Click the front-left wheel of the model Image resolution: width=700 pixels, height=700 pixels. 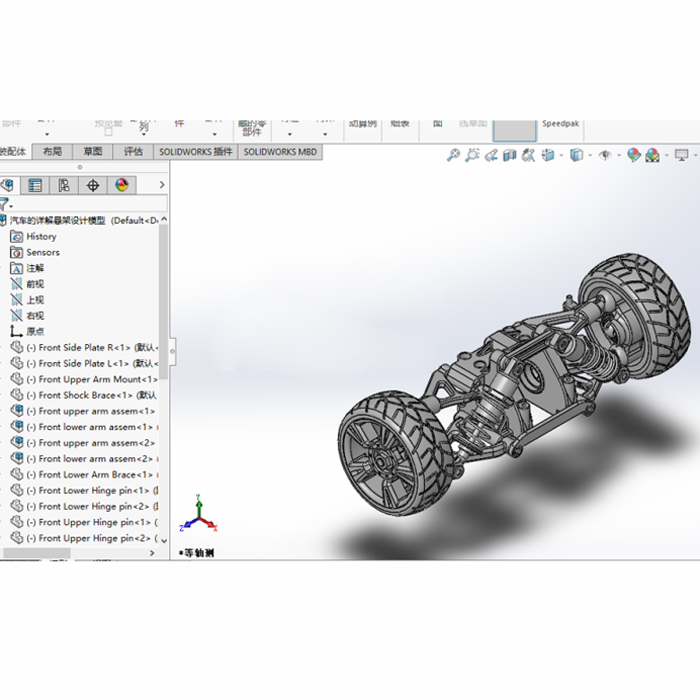coord(396,453)
